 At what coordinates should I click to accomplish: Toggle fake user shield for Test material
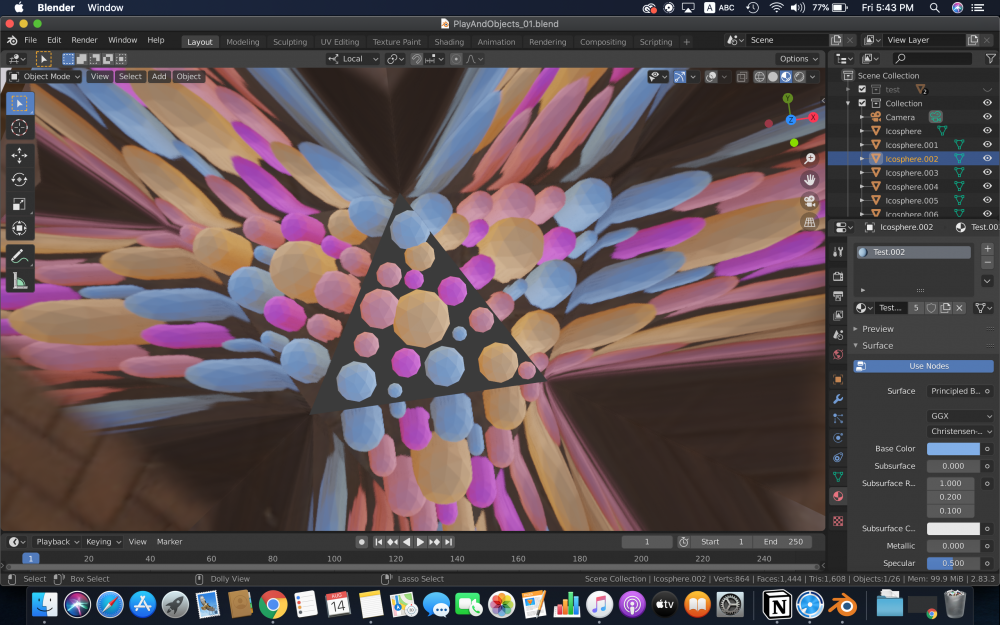(931, 308)
